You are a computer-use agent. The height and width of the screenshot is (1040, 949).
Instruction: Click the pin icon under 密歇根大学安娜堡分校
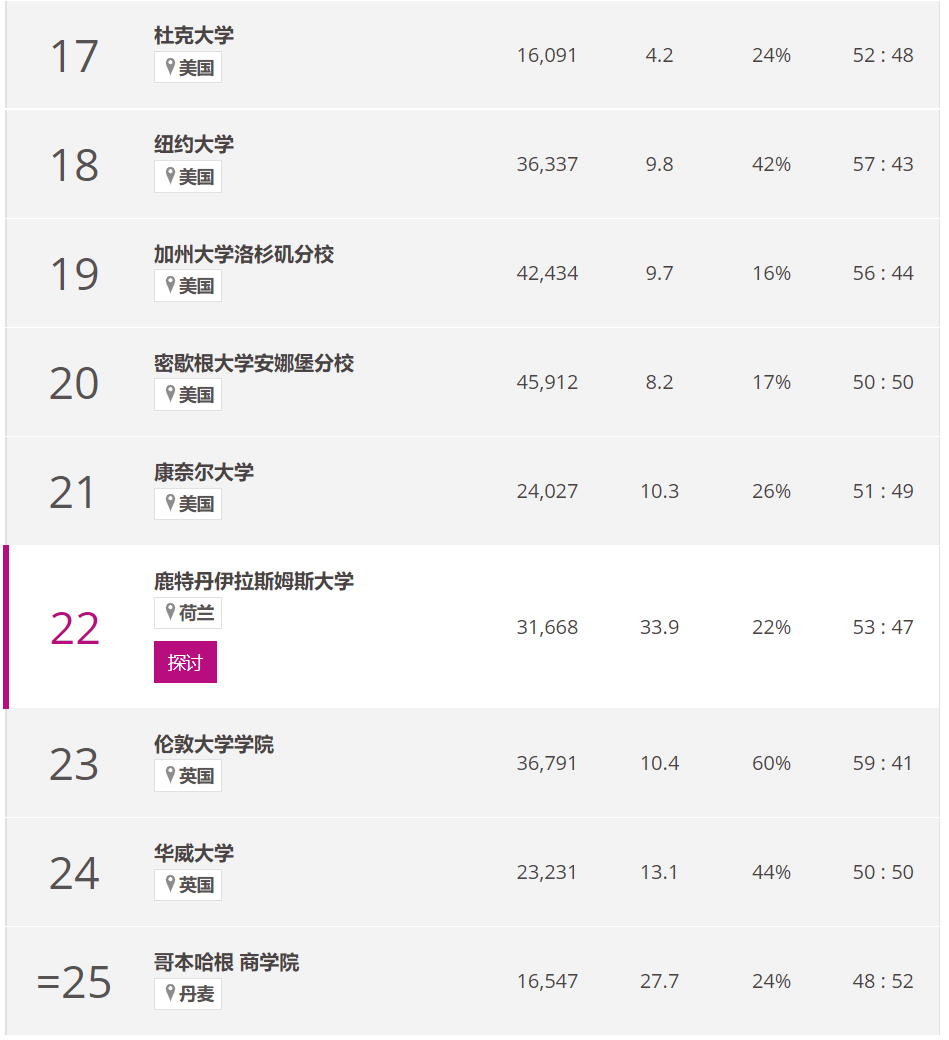[x=170, y=394]
